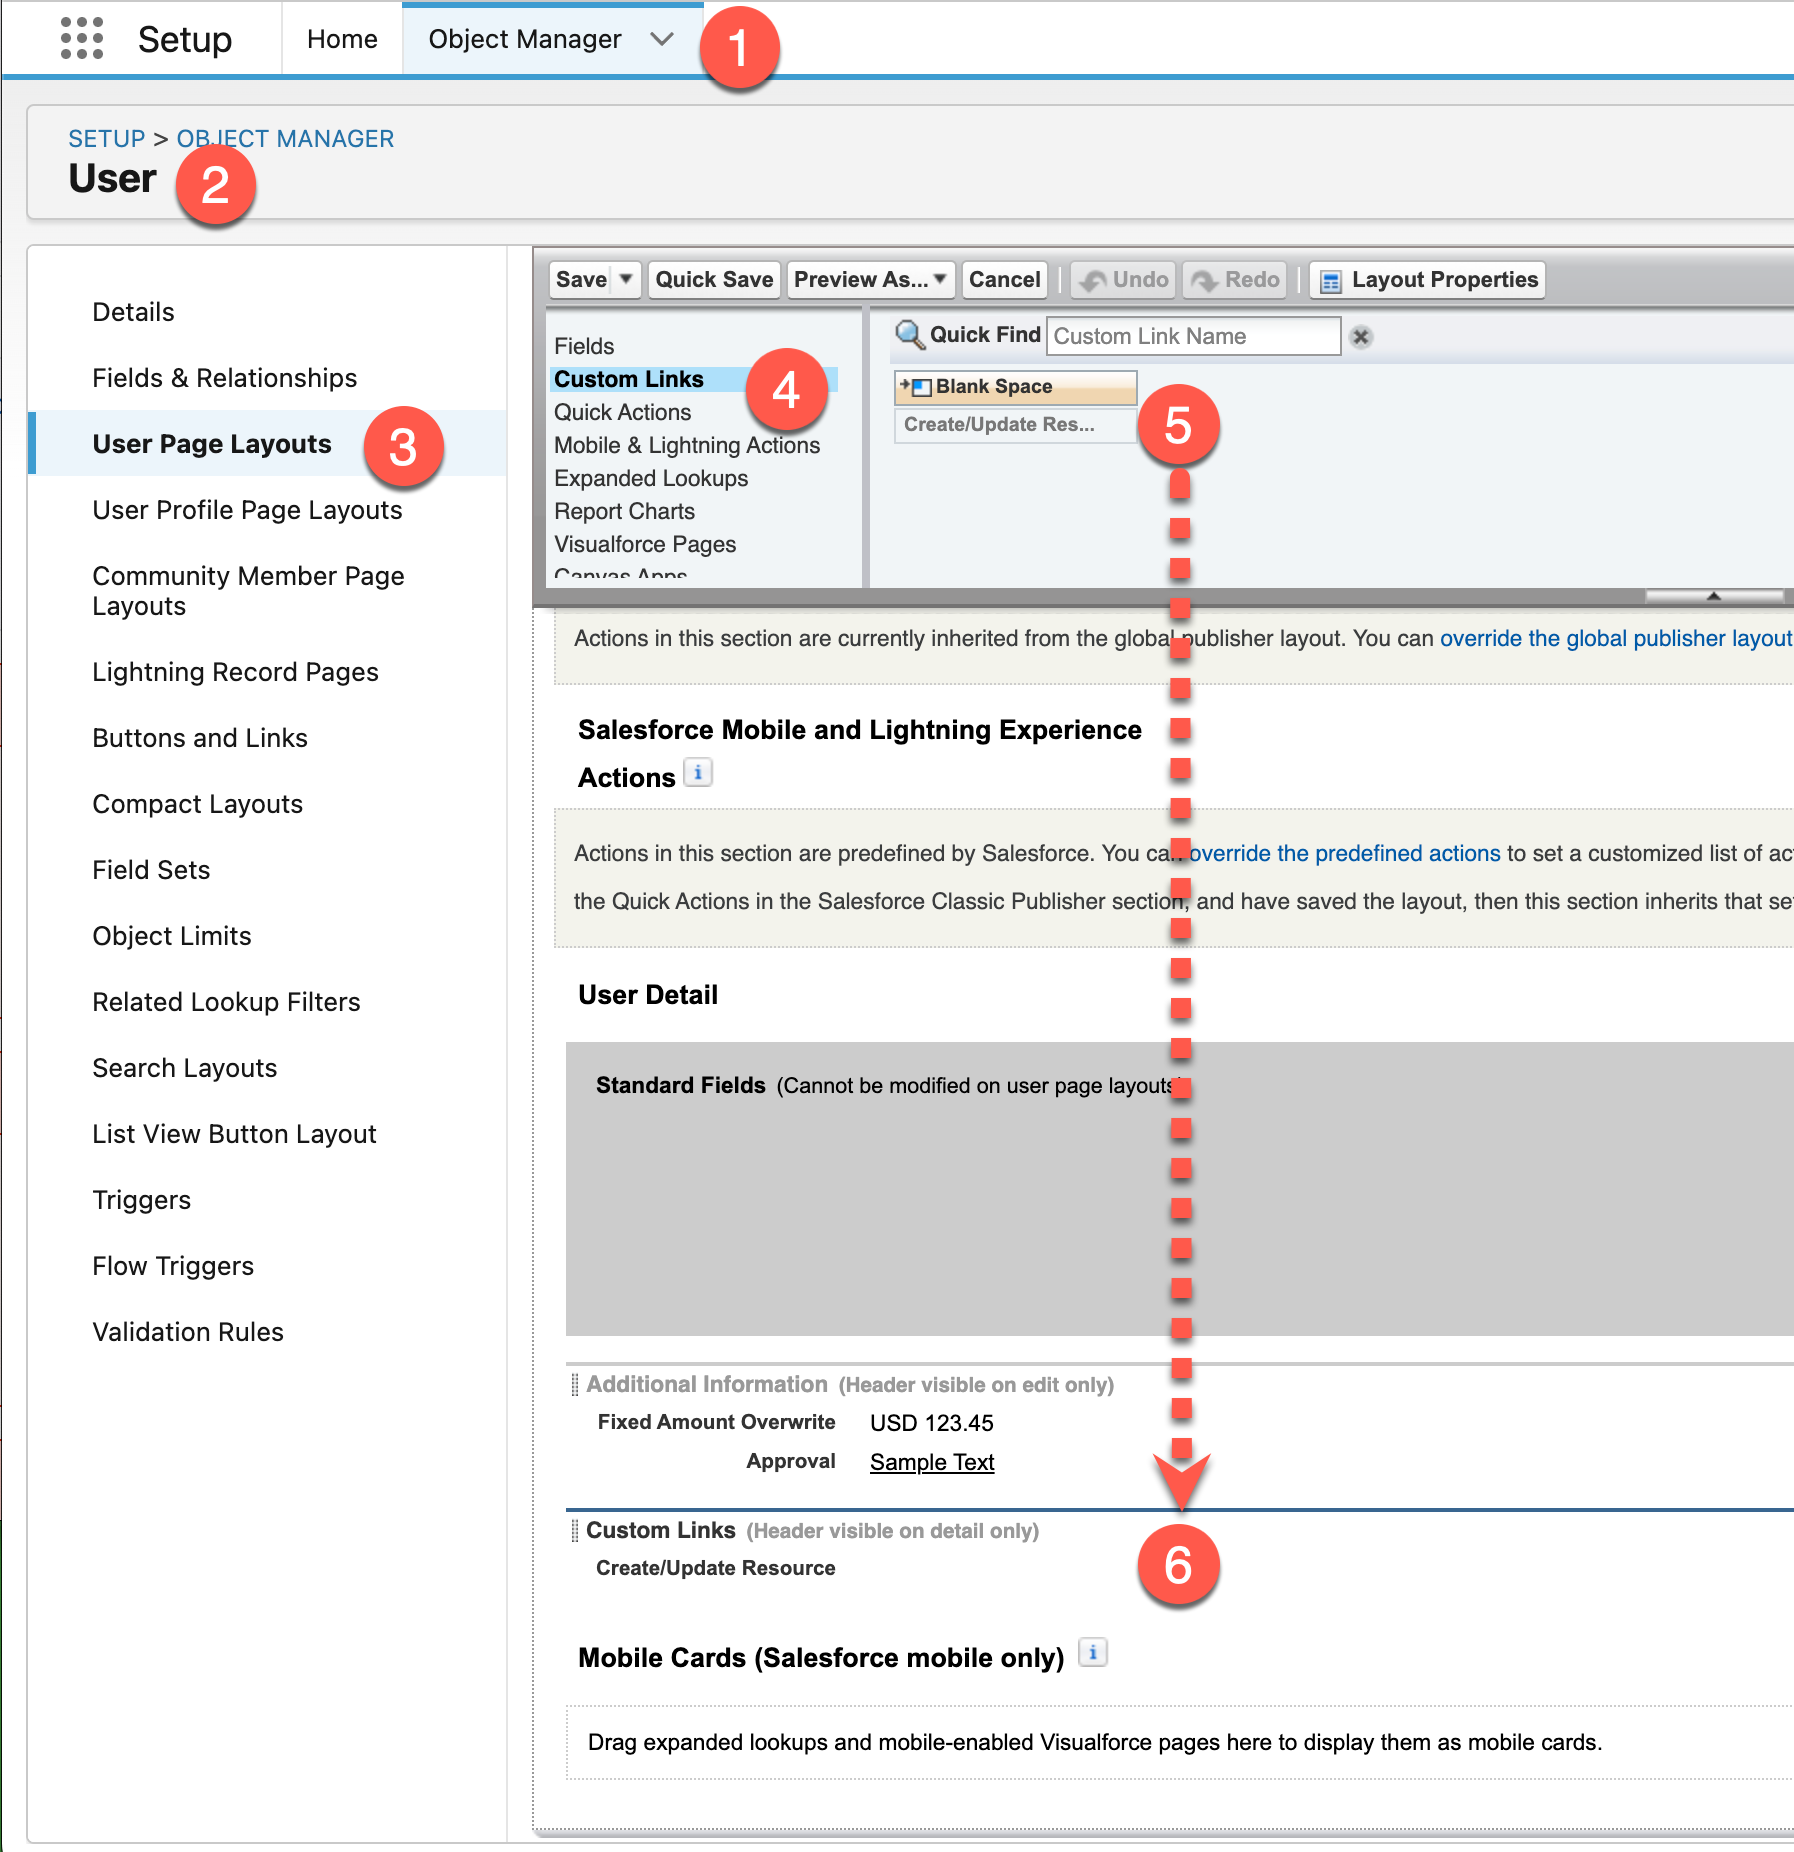Viewport: 1794px width, 1852px height.
Task: Select User Page Layouts in the sidebar
Action: pos(212,444)
